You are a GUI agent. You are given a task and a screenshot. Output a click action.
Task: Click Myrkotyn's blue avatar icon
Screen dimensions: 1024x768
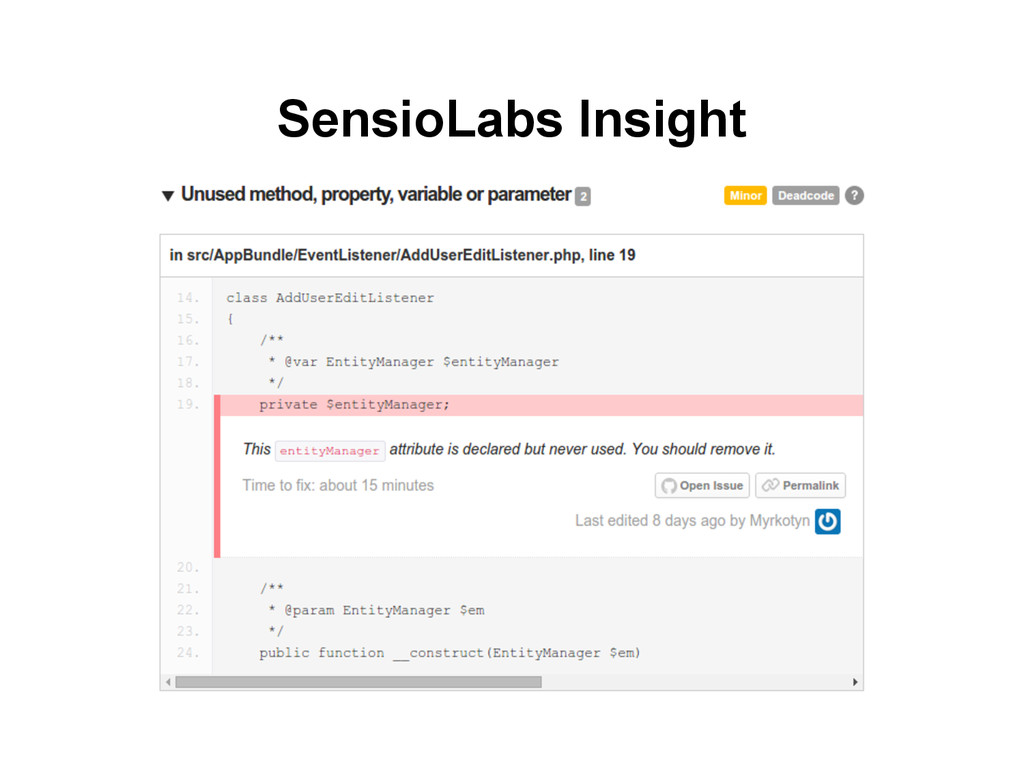point(827,521)
